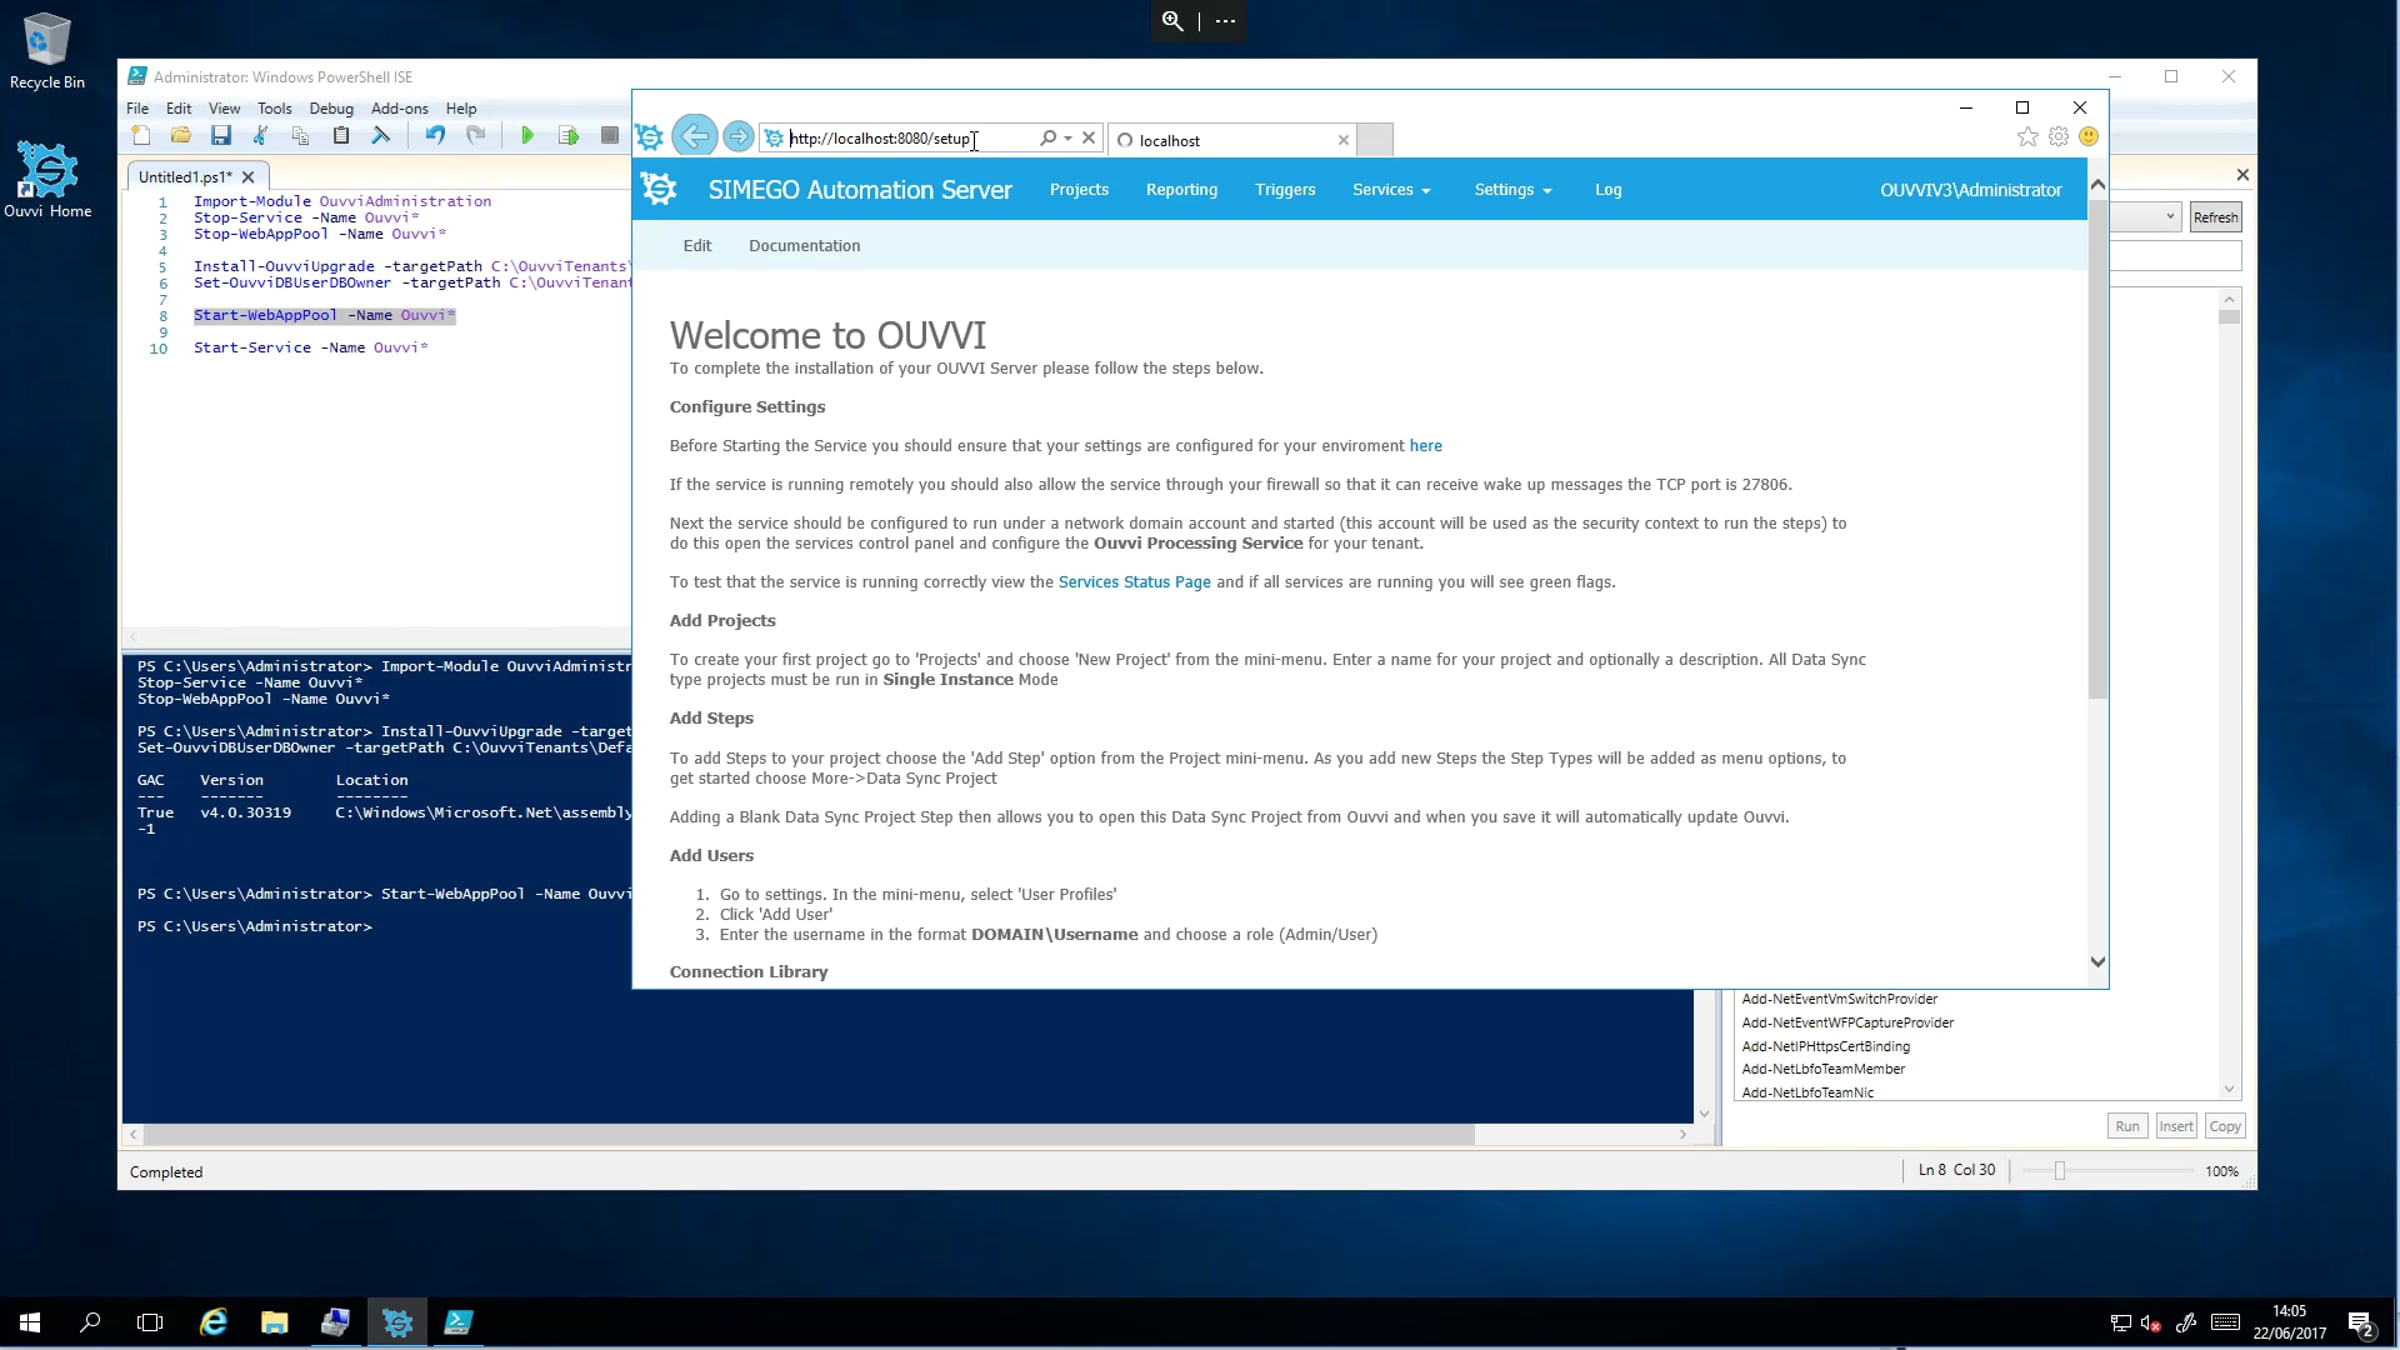Follow the Services Status Page link
The image size is (2400, 1350).
click(1134, 582)
